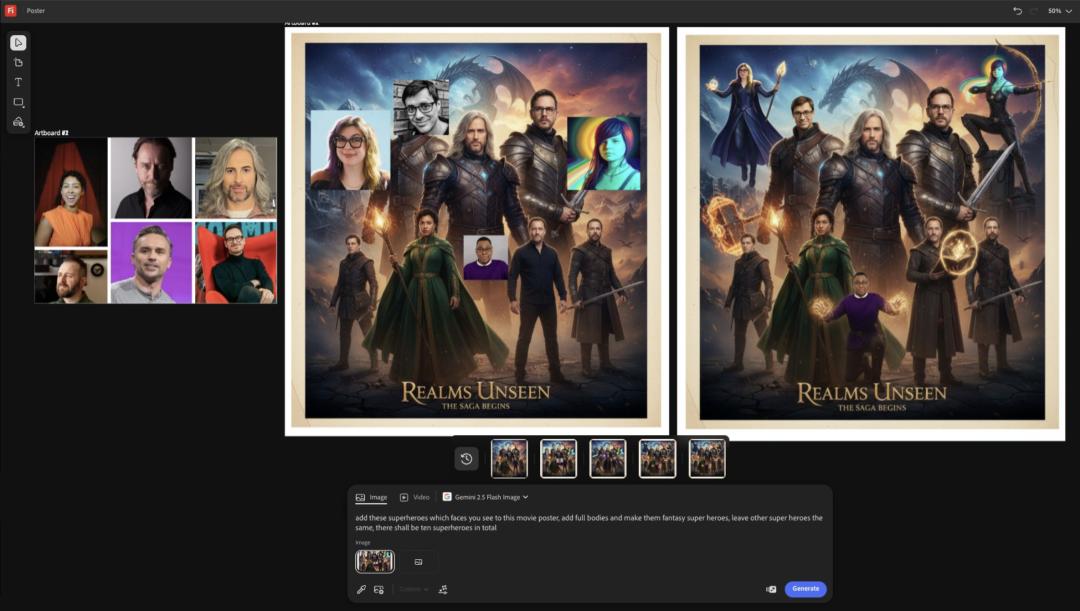
Task: Open the image settings icon beside brush
Action: click(379, 589)
